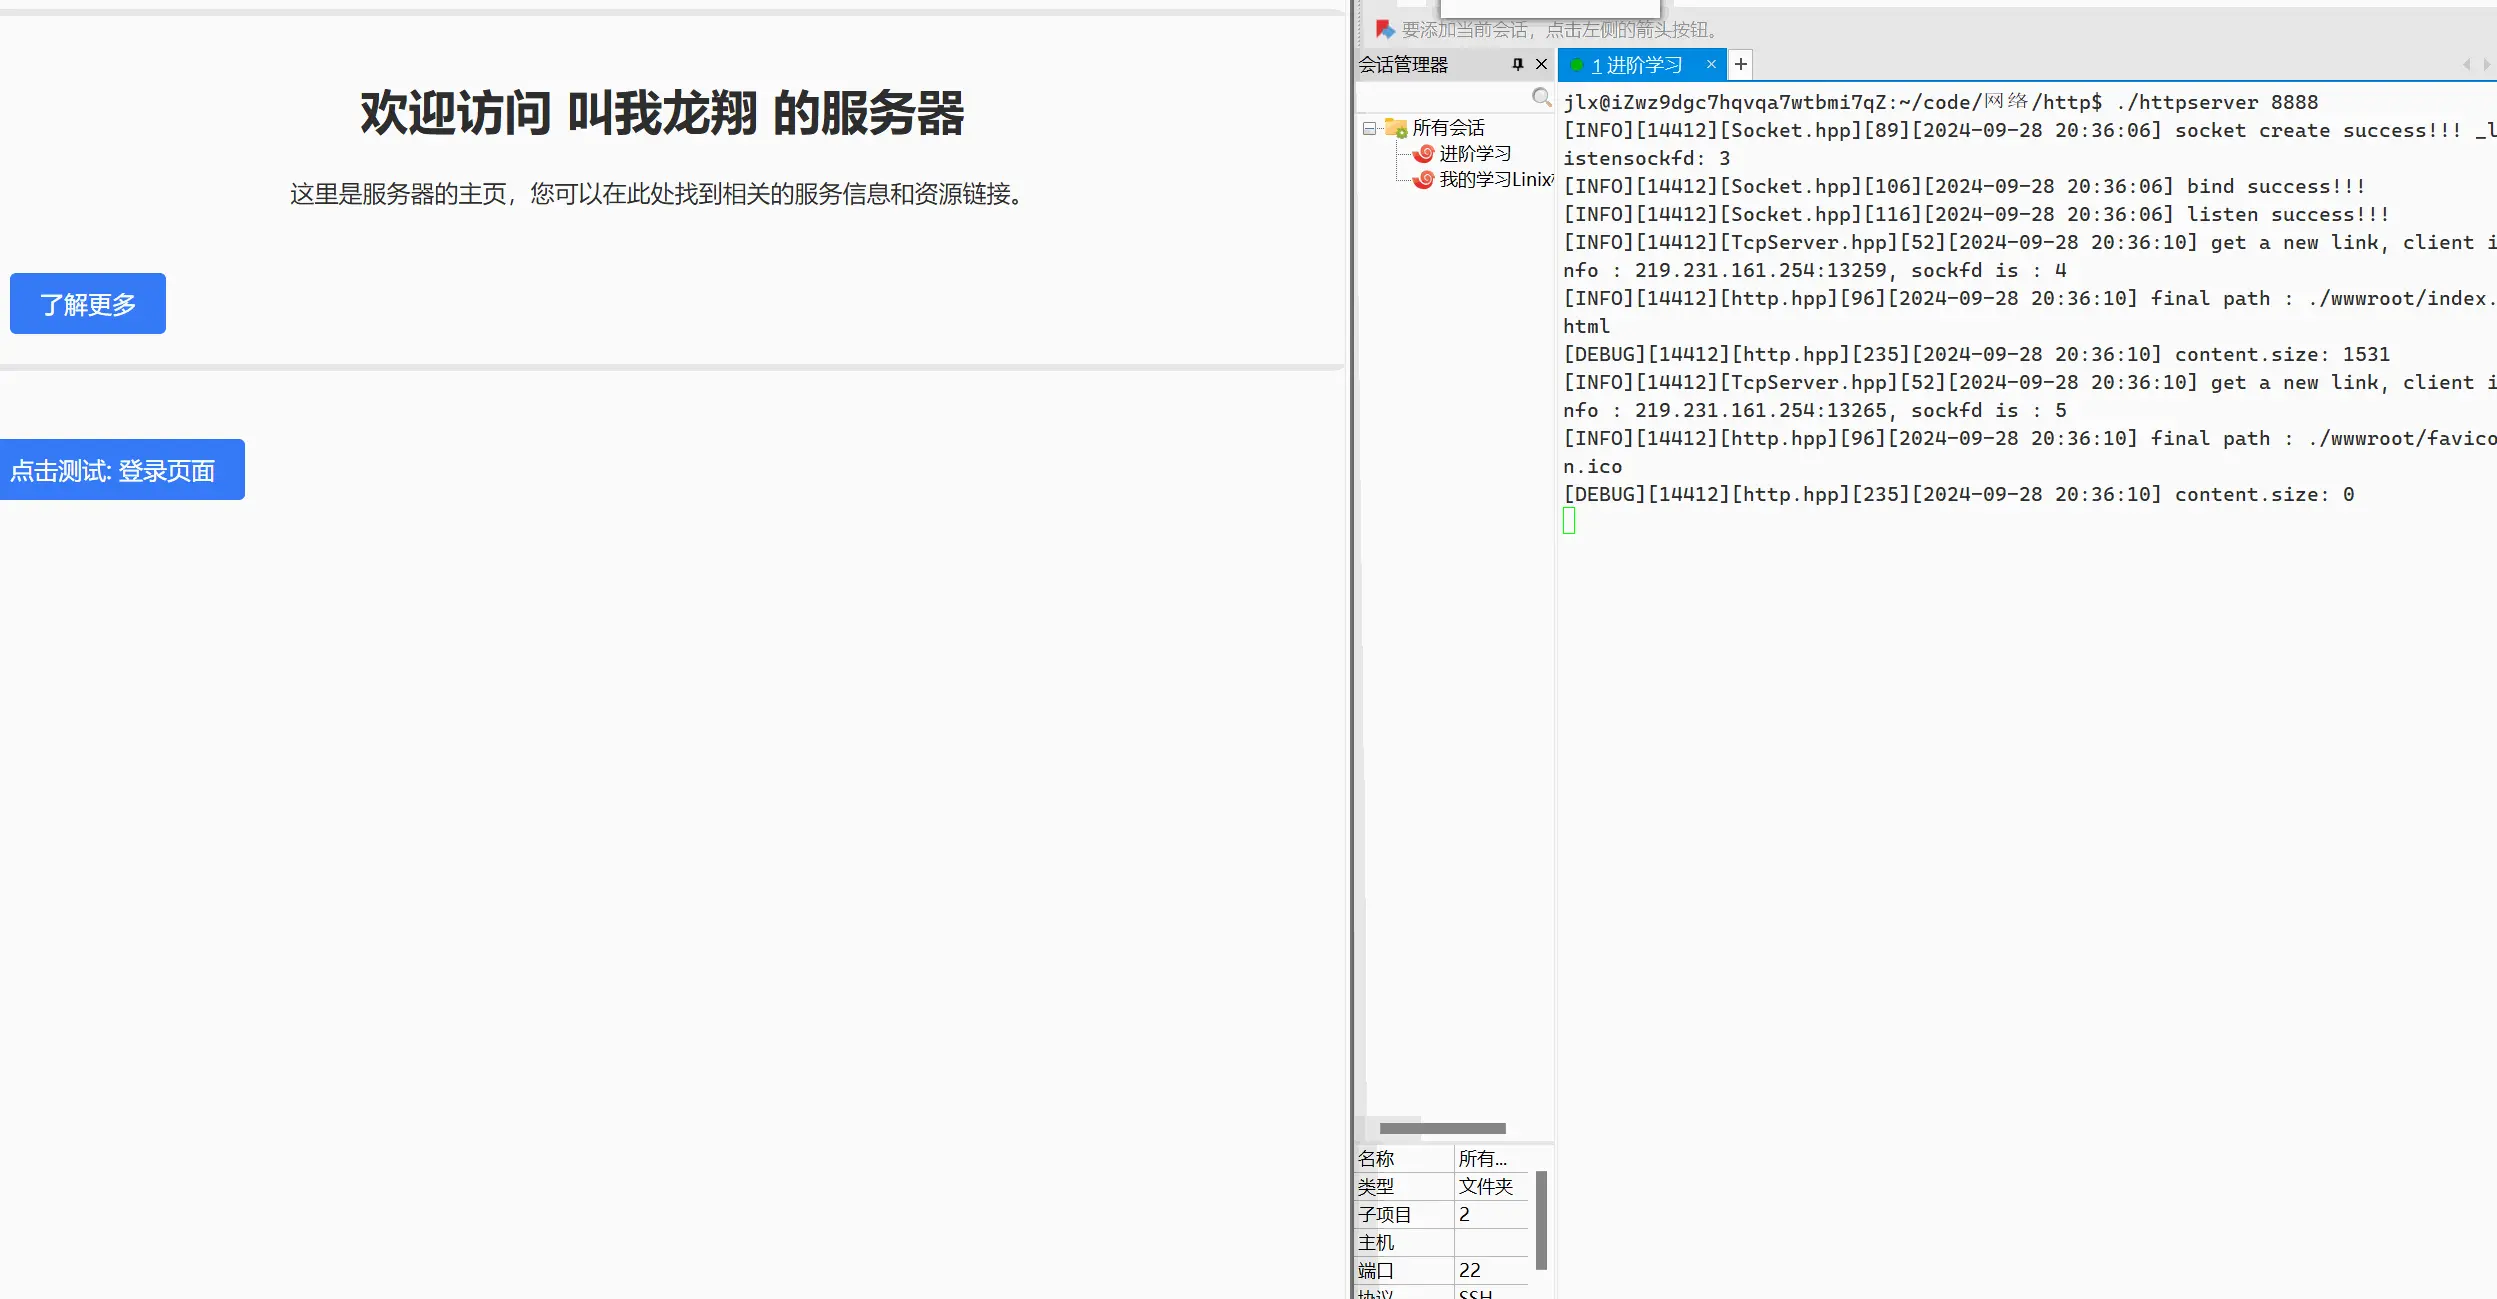Click the 我的学习Linix tree item snail icon
Viewport: 2497px width, 1299px height.
pos(1423,180)
